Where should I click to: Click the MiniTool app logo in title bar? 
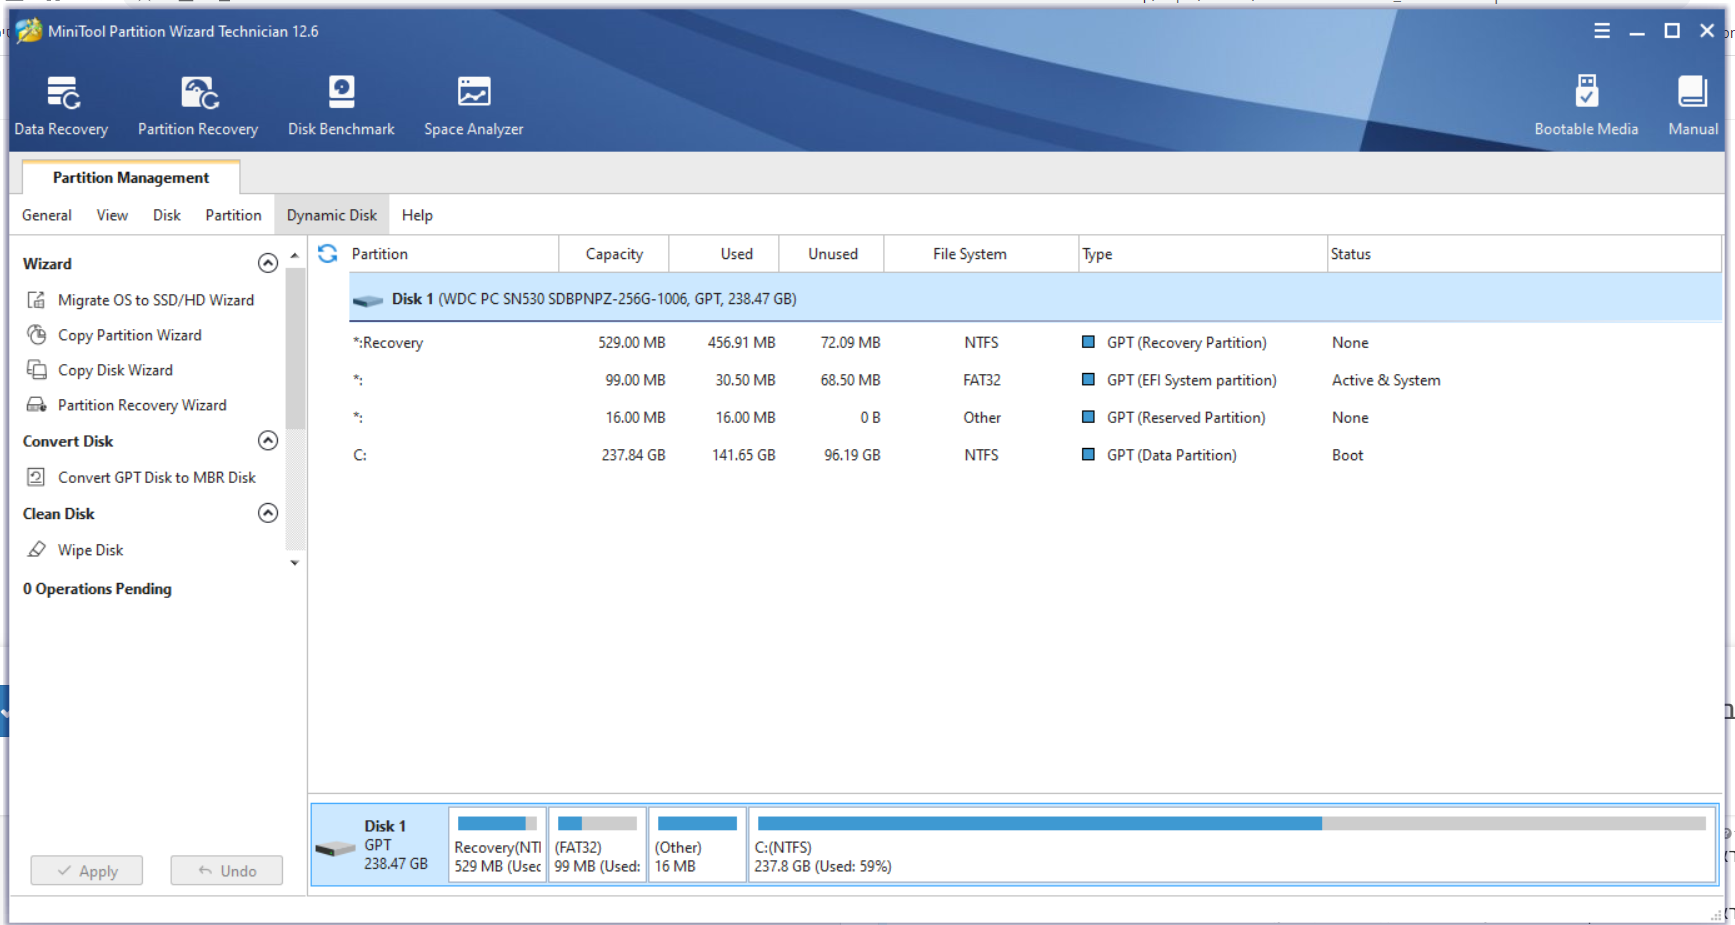tap(29, 31)
